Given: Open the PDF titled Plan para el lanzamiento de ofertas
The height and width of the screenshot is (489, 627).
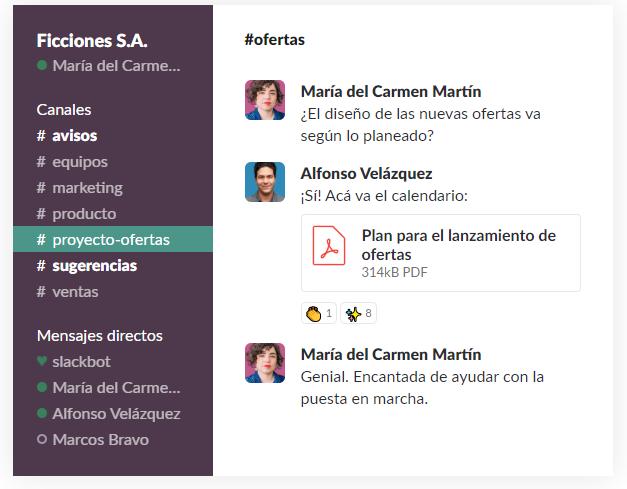Looking at the screenshot, I should coord(458,245).
